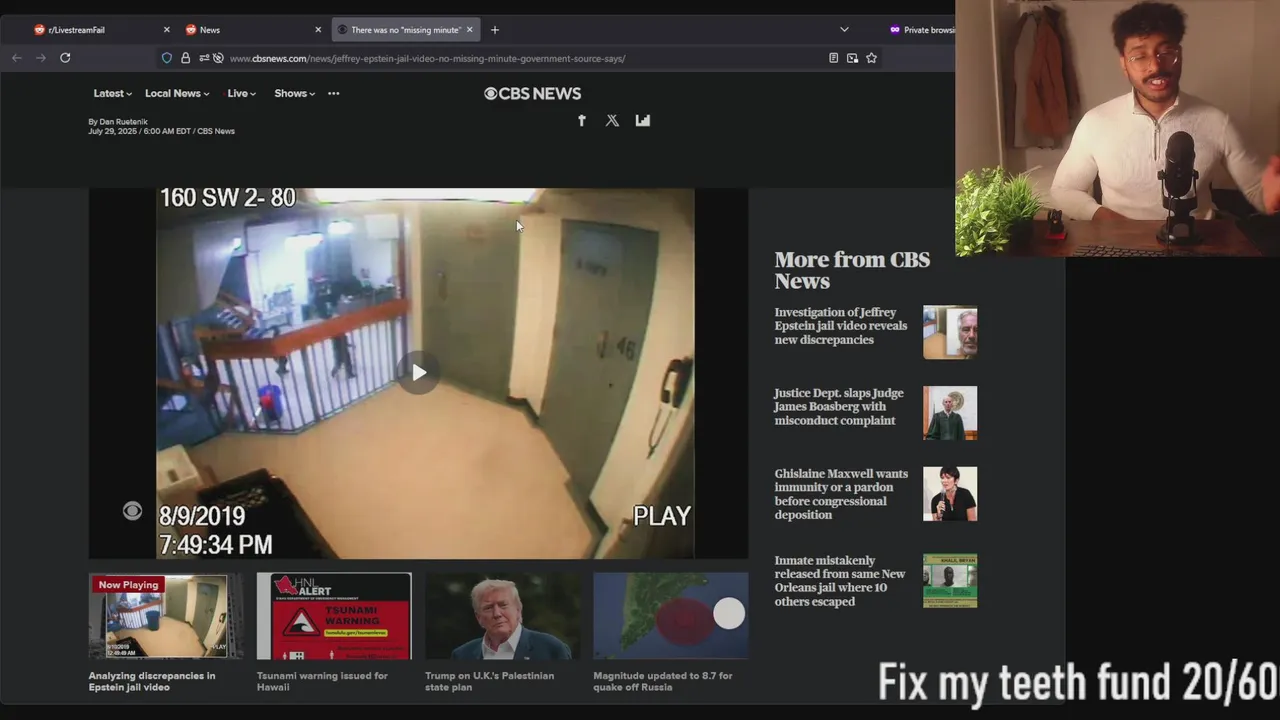Open picture-in-picture icon in address bar
Viewport: 1280px width, 720px height.
click(x=852, y=58)
